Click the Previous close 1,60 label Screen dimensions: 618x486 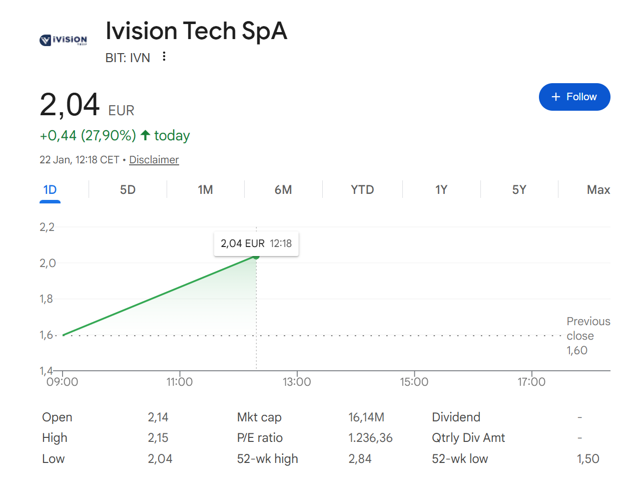coord(588,336)
